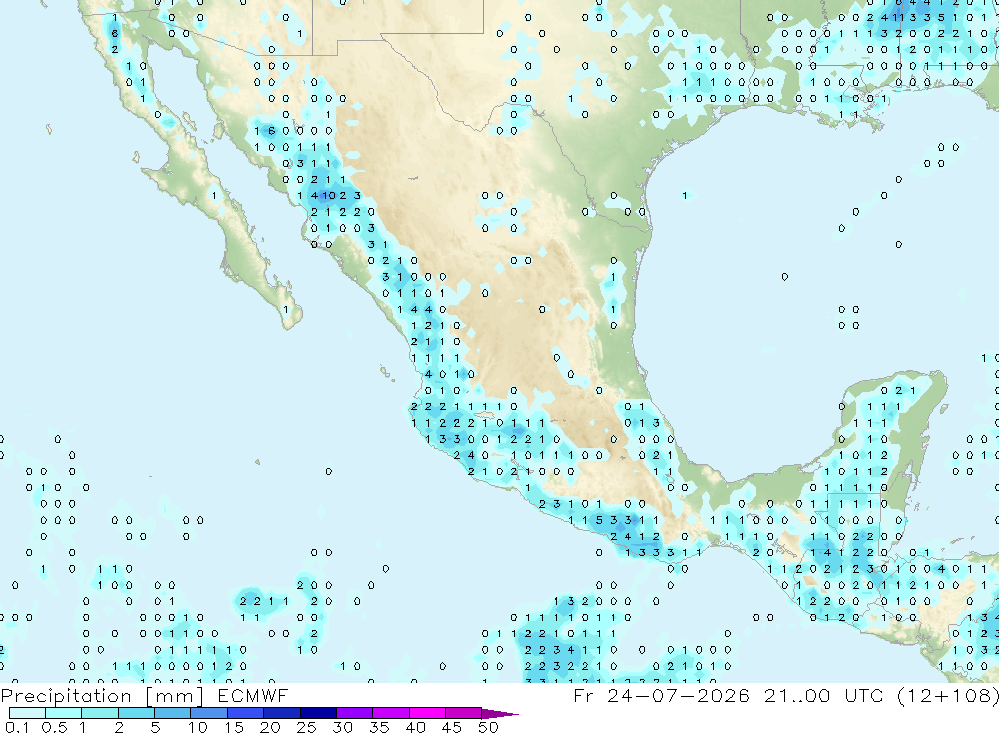Click the 1–2 mm legend color swatch
1000x733 pixels.
pos(100,713)
